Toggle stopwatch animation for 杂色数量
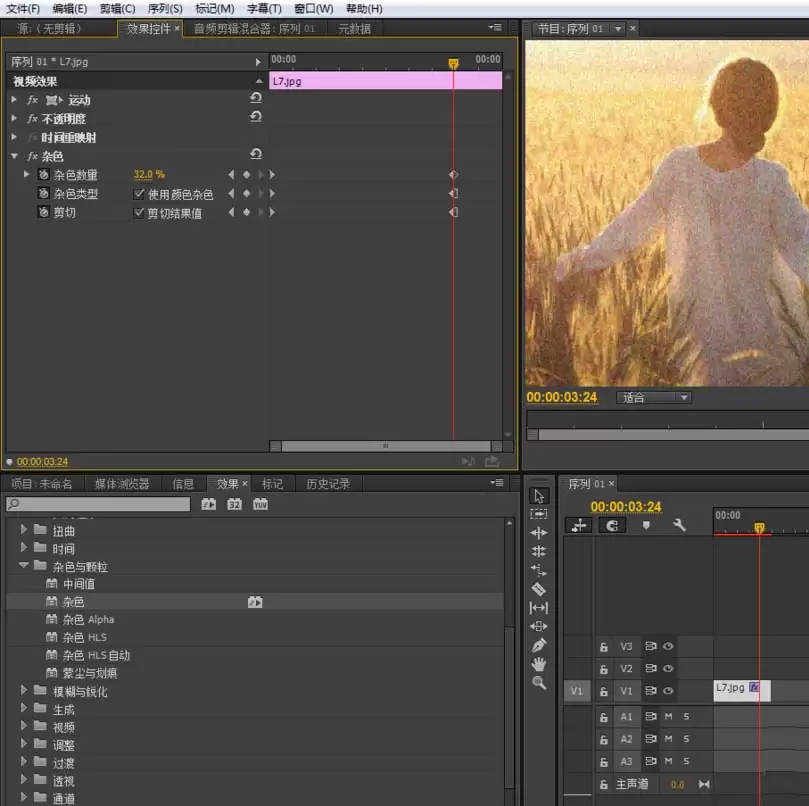The image size is (809, 806). tap(43, 175)
